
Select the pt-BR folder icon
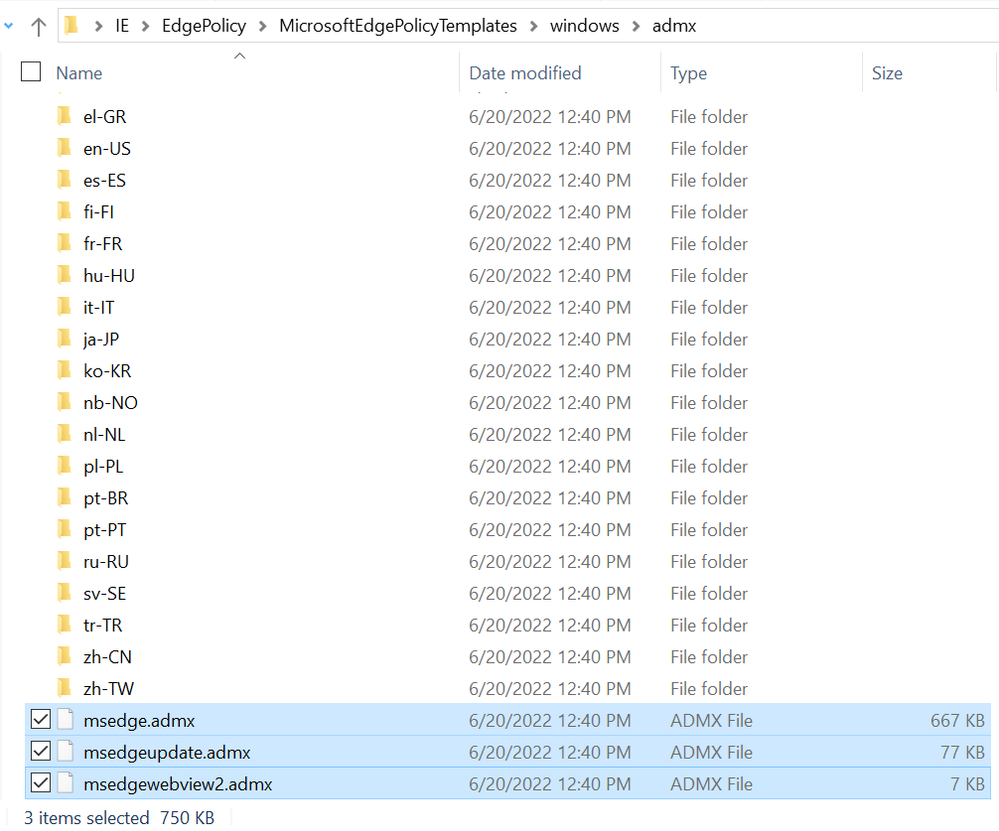[x=64, y=497]
